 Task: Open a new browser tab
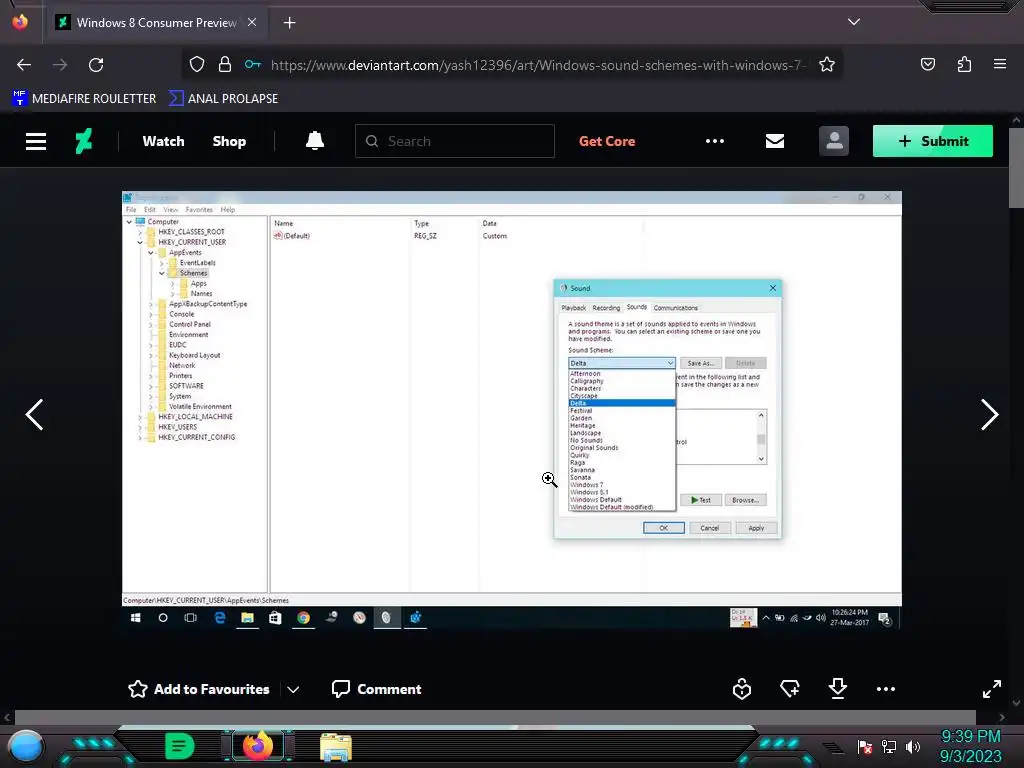point(289,23)
